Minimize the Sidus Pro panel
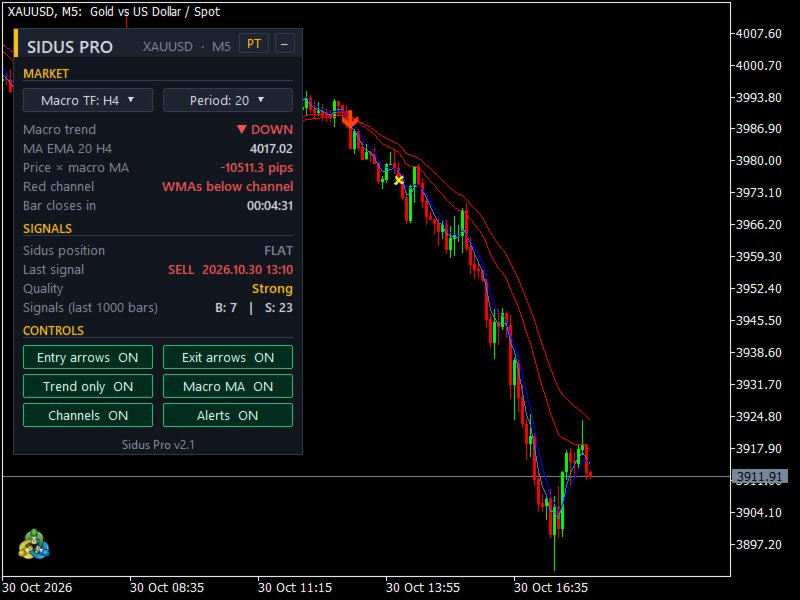Image resolution: width=800 pixels, height=600 pixels. pos(285,44)
